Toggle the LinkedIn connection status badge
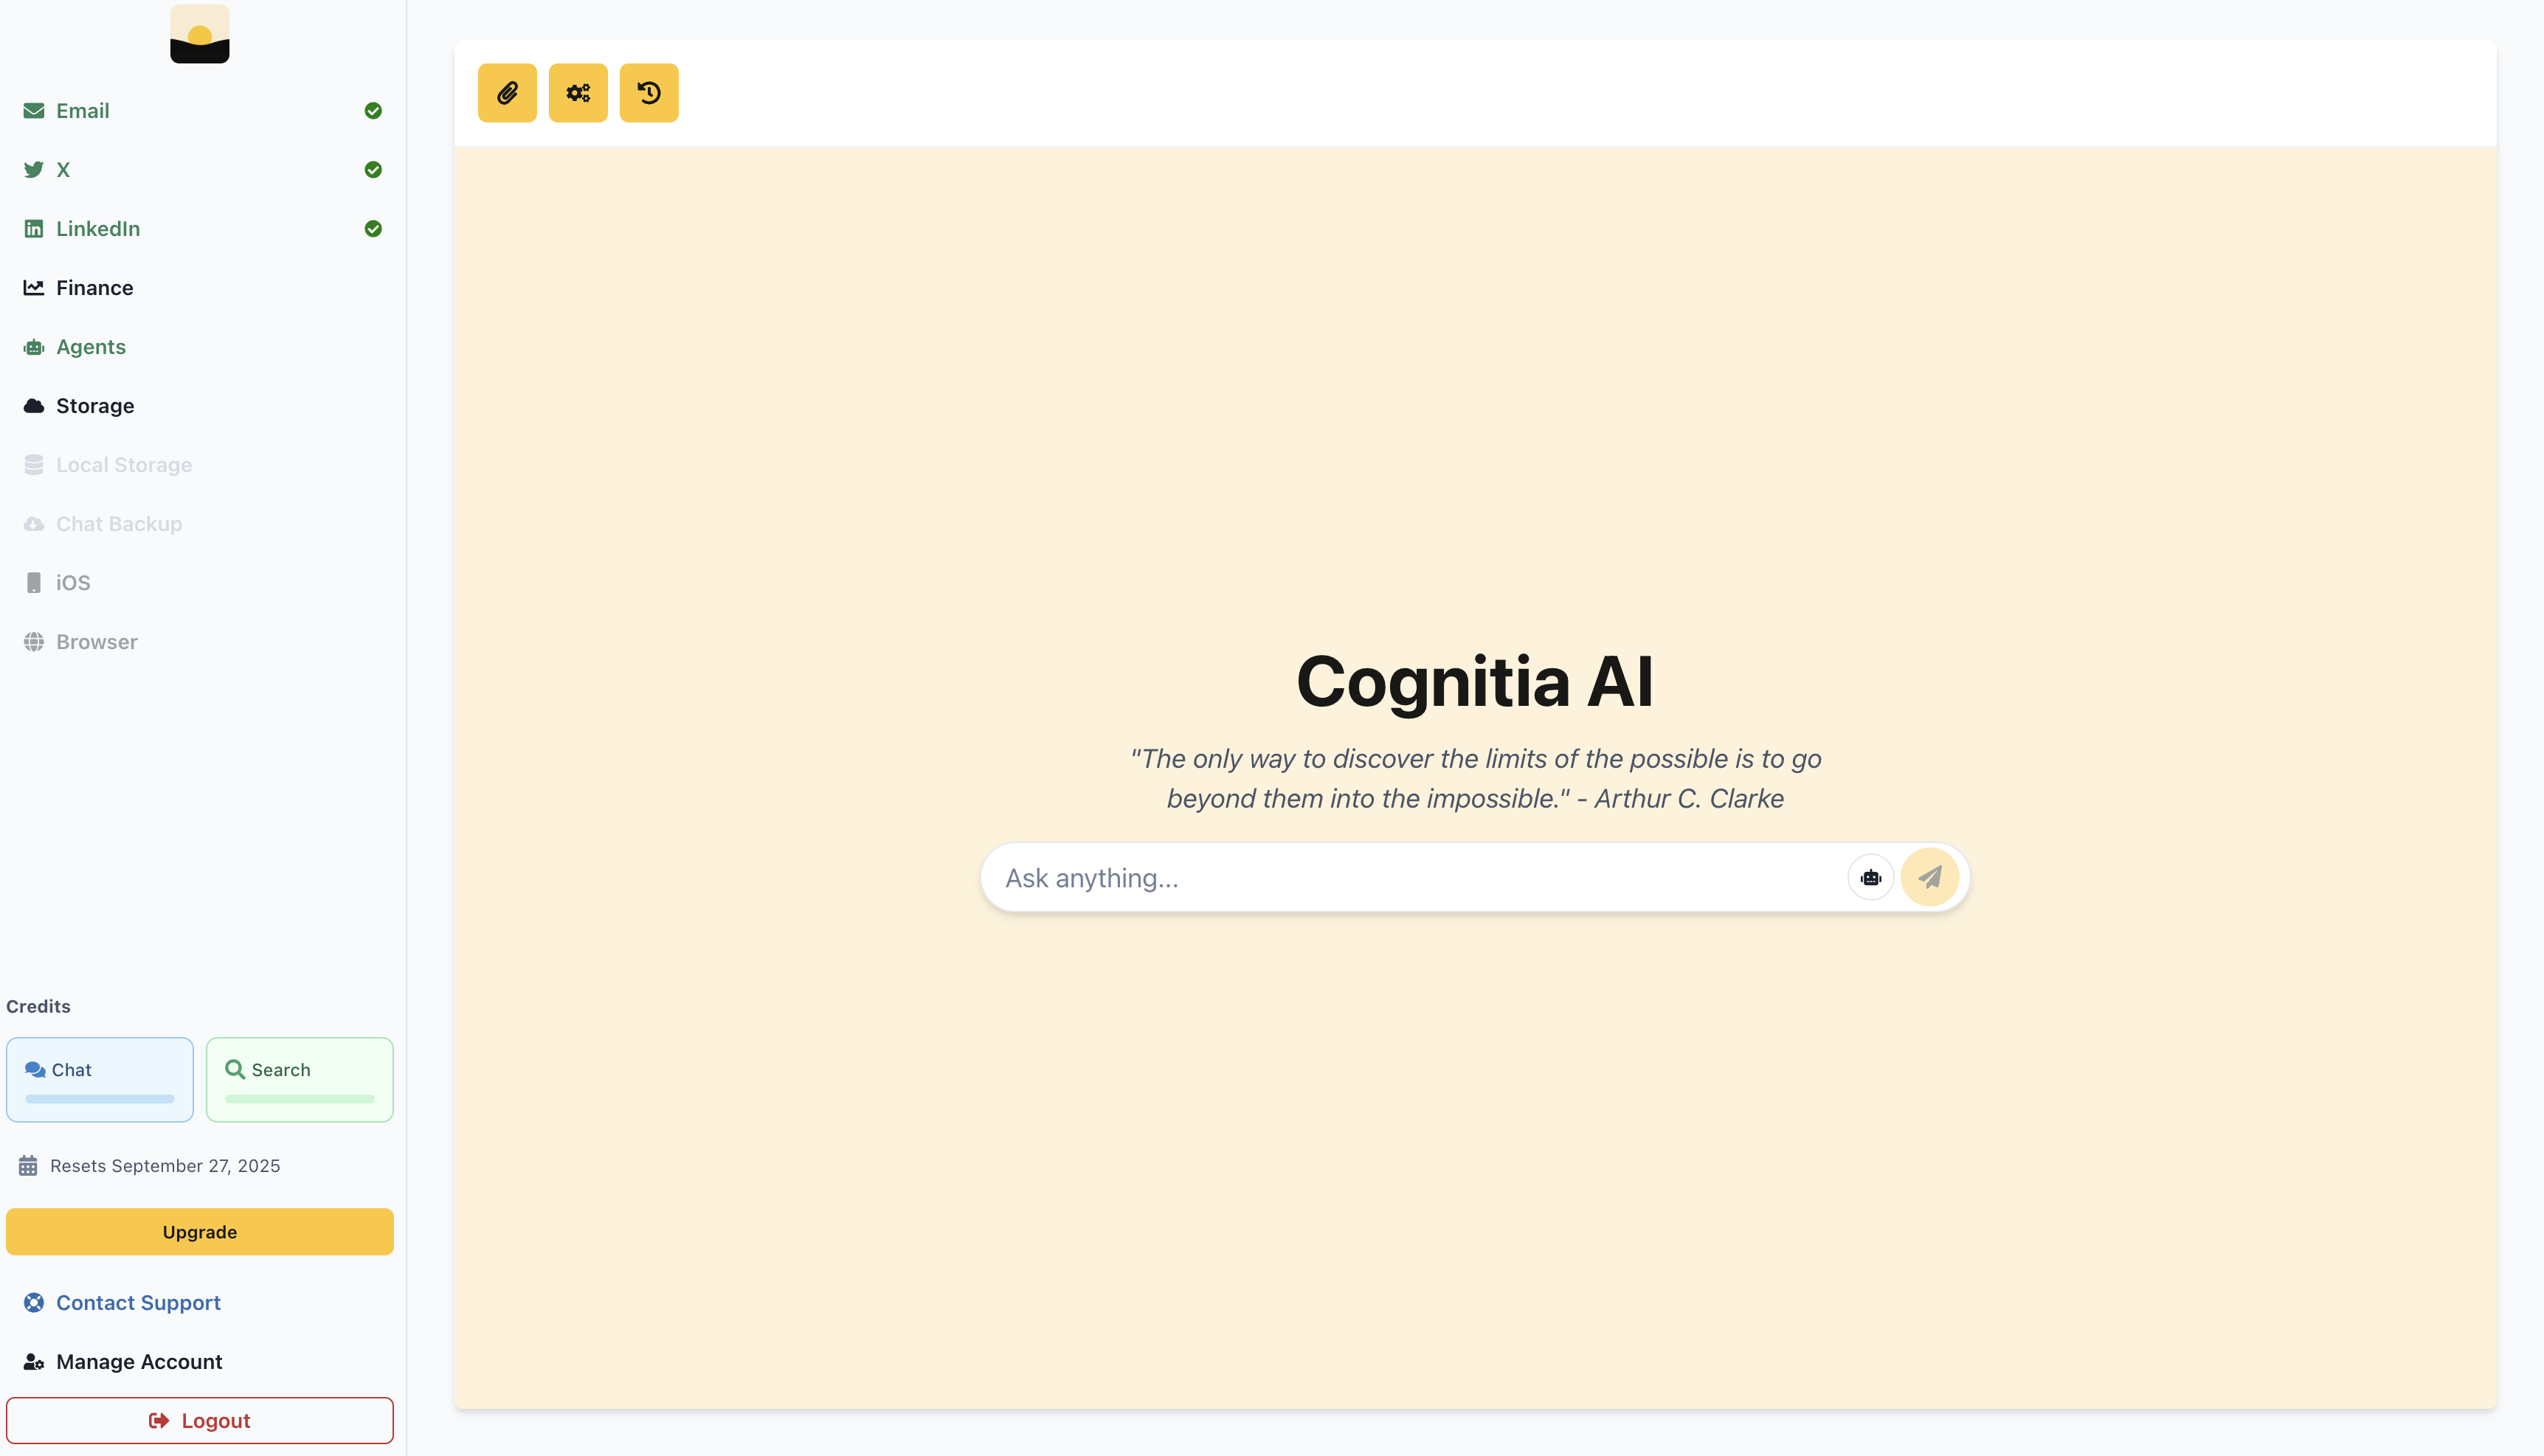 [372, 229]
